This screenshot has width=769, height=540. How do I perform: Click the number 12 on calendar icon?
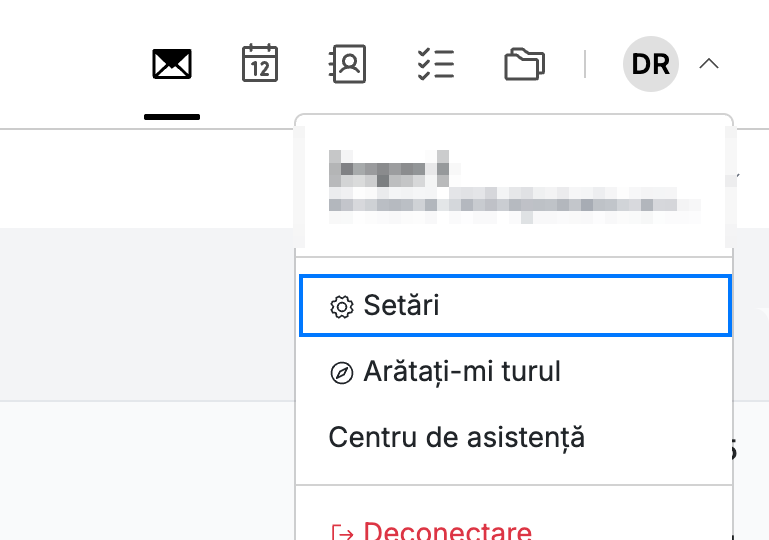[x=260, y=69]
